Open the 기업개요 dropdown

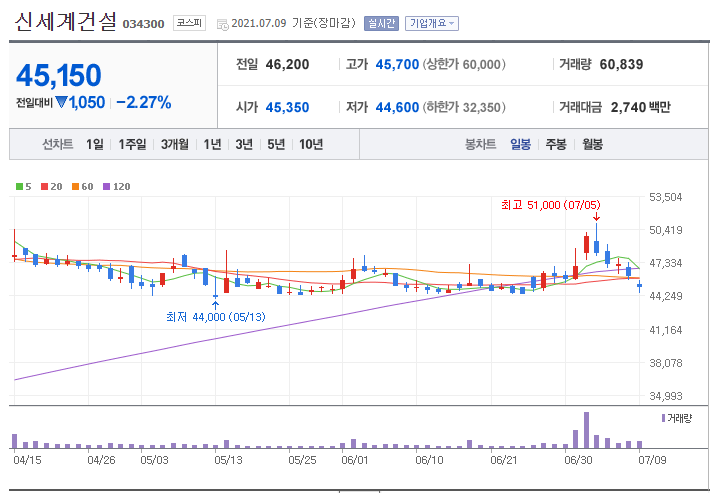point(432,23)
